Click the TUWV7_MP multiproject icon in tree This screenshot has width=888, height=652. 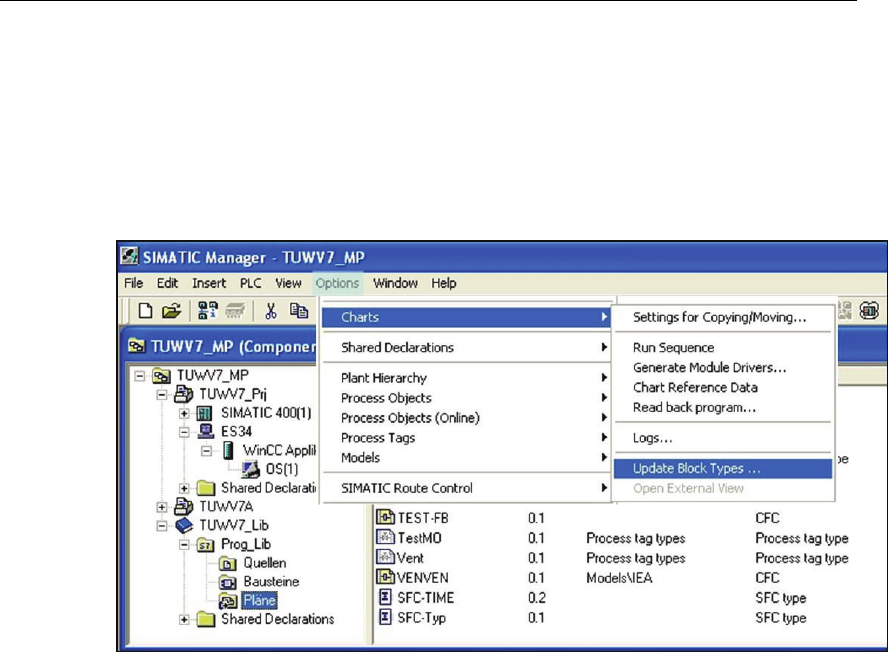click(x=161, y=376)
